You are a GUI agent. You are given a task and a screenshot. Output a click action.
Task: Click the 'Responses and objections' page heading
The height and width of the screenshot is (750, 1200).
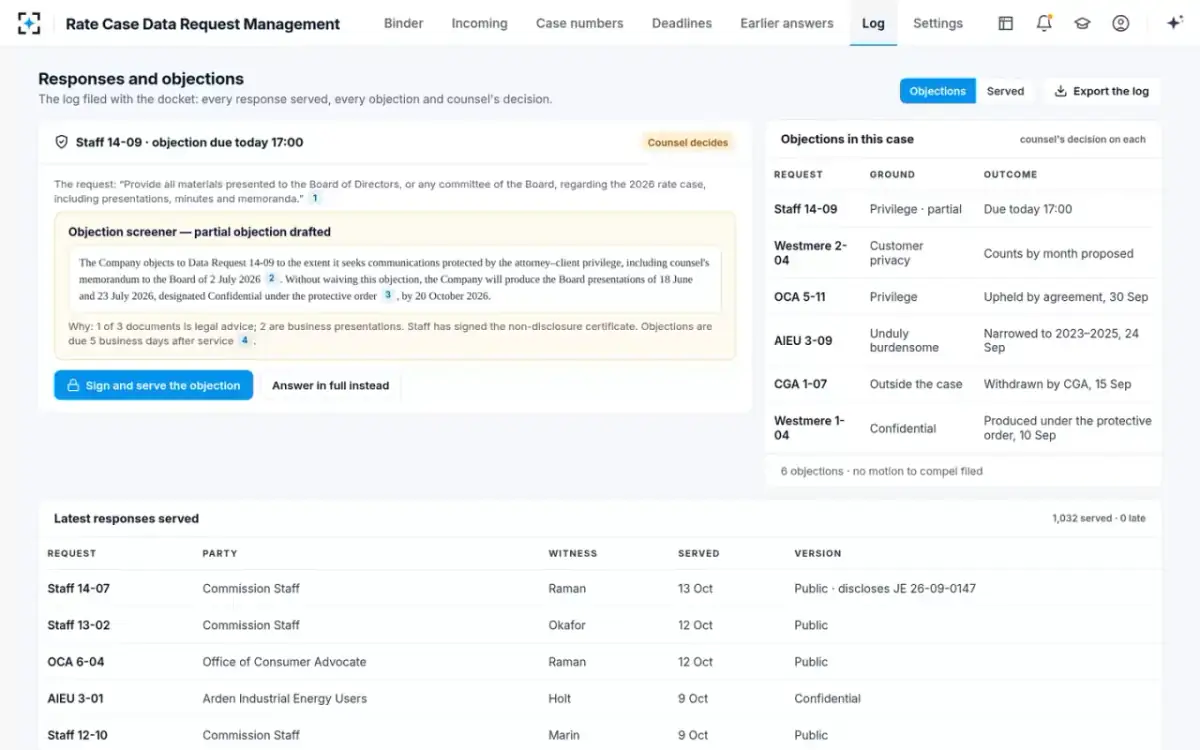(141, 79)
